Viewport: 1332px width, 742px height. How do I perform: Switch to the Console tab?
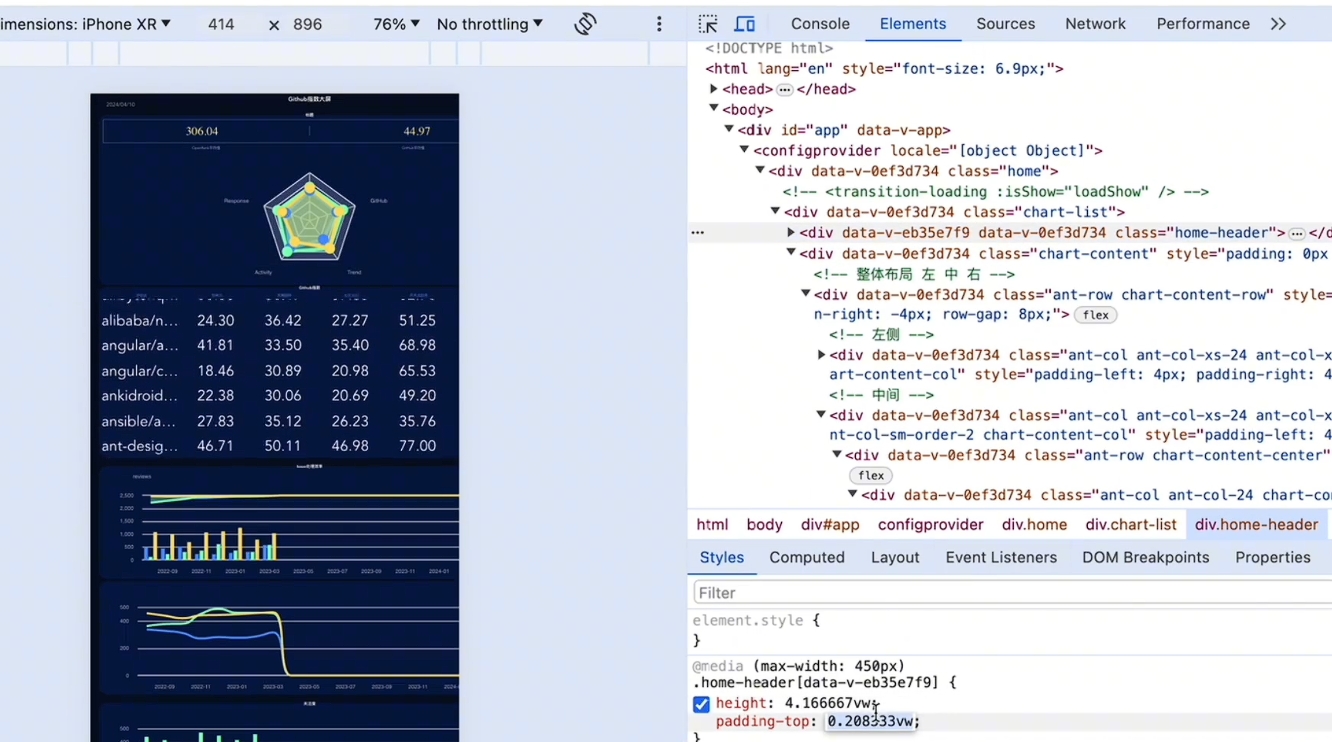point(820,24)
